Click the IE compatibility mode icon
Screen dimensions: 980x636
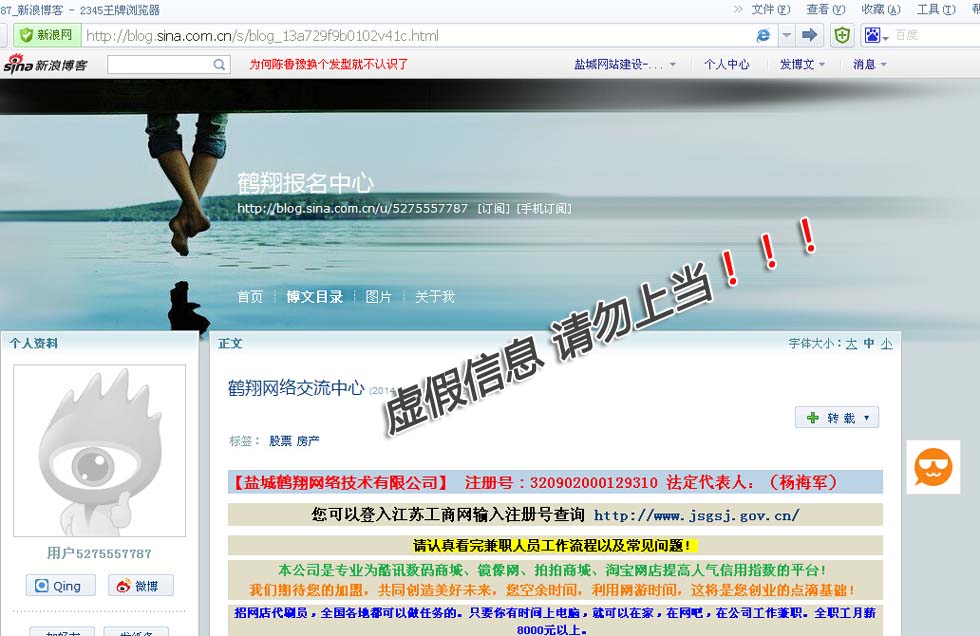[x=764, y=35]
